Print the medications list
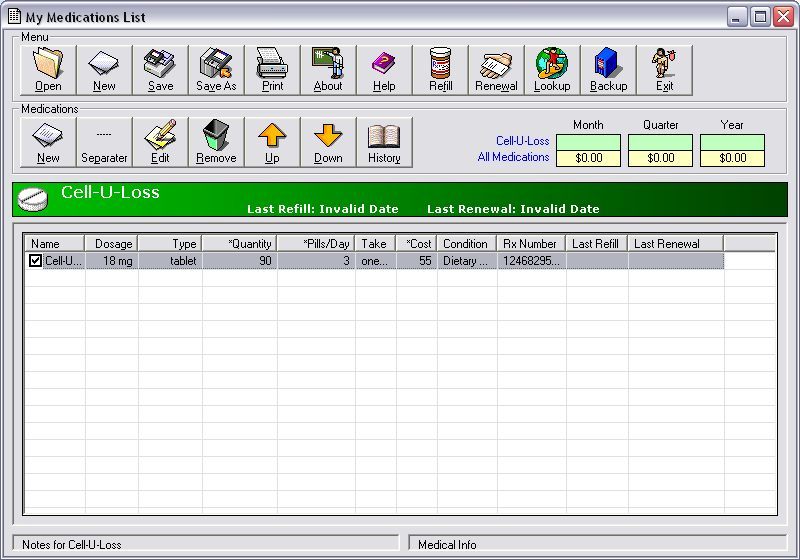Viewport: 800px width, 560px height. tap(273, 70)
